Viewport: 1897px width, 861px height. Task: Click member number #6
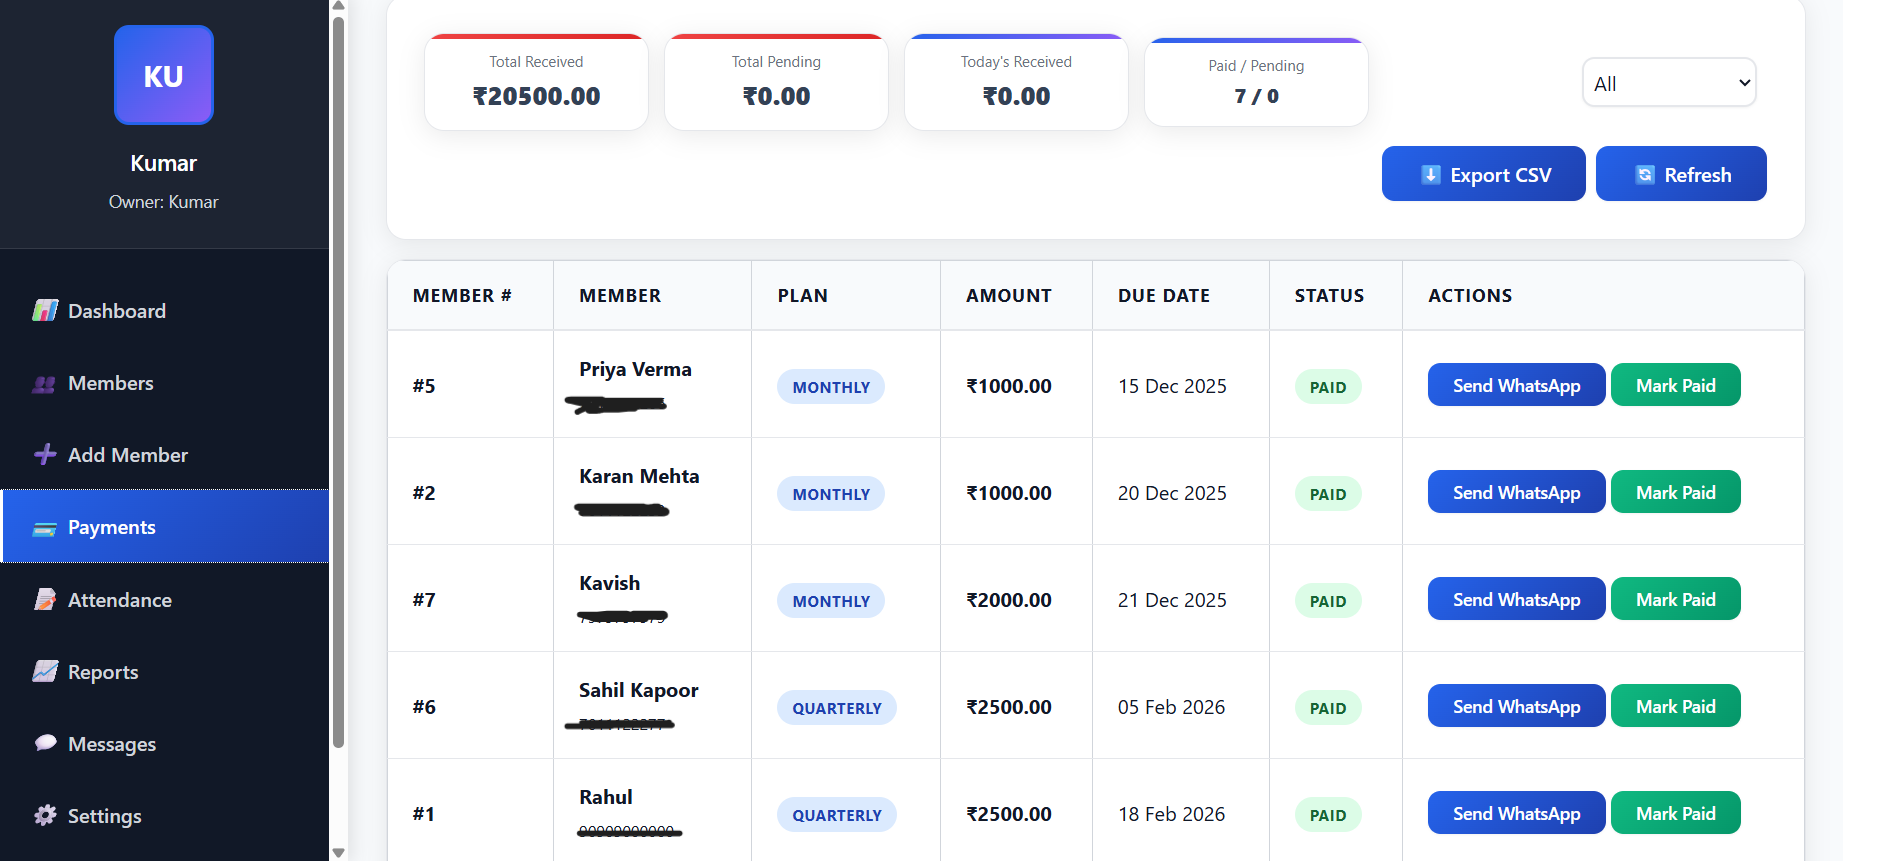coord(424,707)
